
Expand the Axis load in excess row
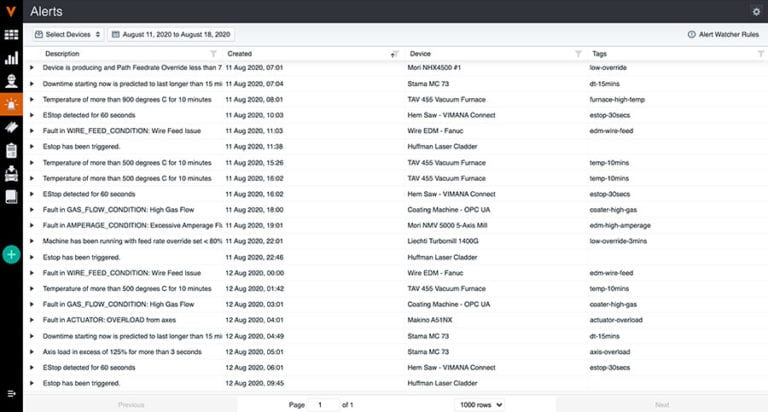[x=32, y=352]
